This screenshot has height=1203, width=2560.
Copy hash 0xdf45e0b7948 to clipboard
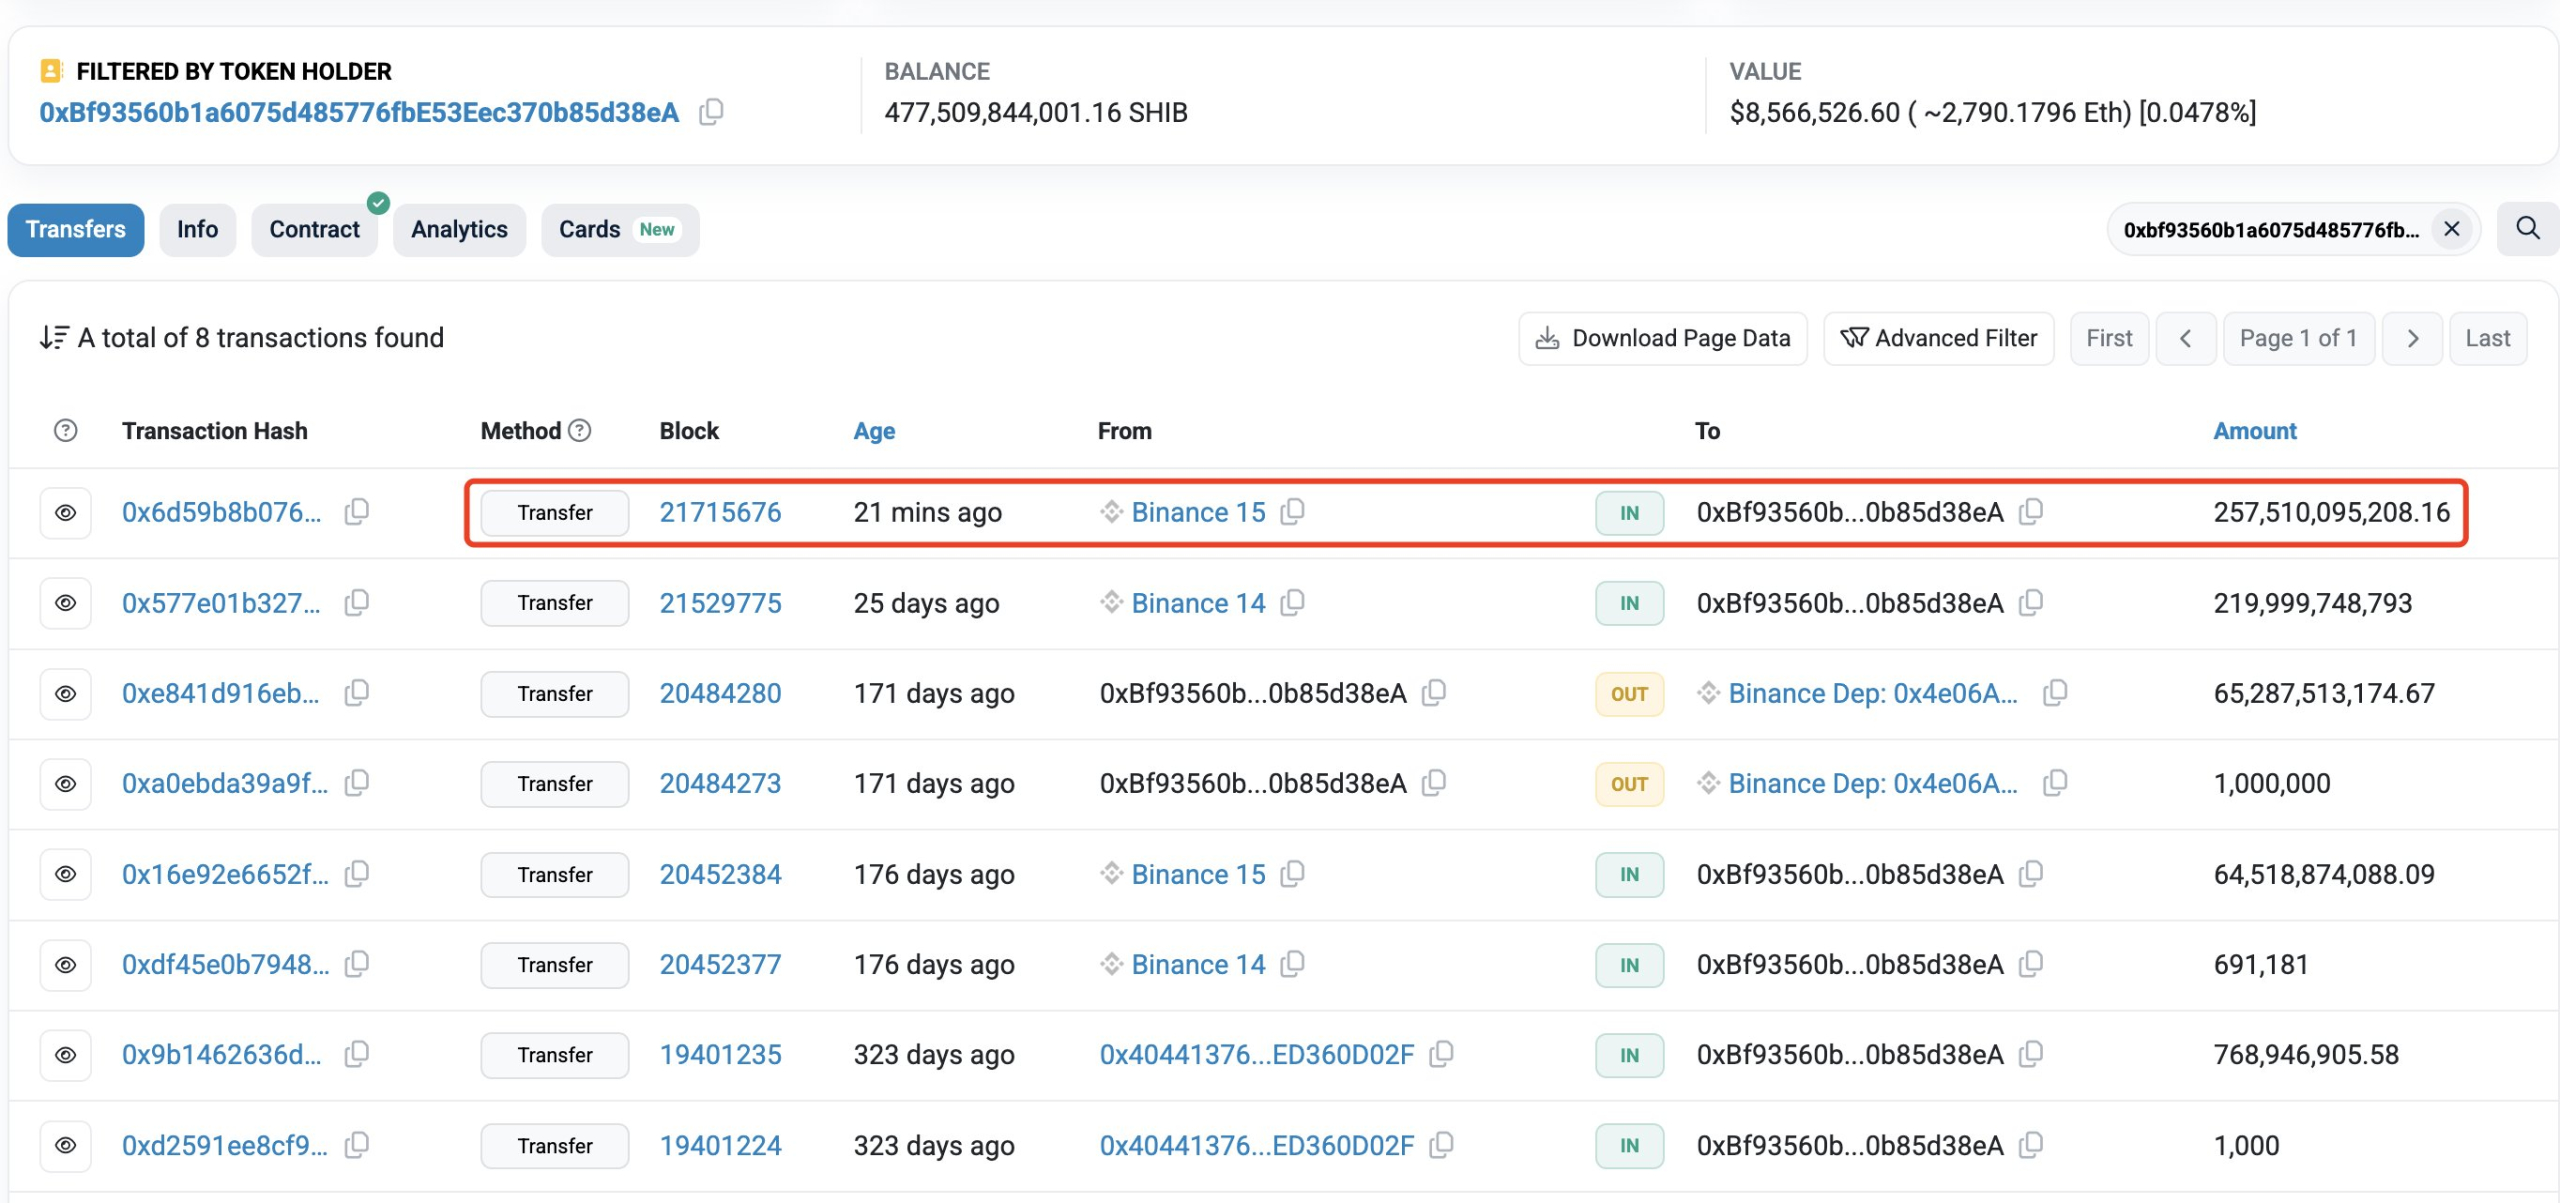click(357, 964)
